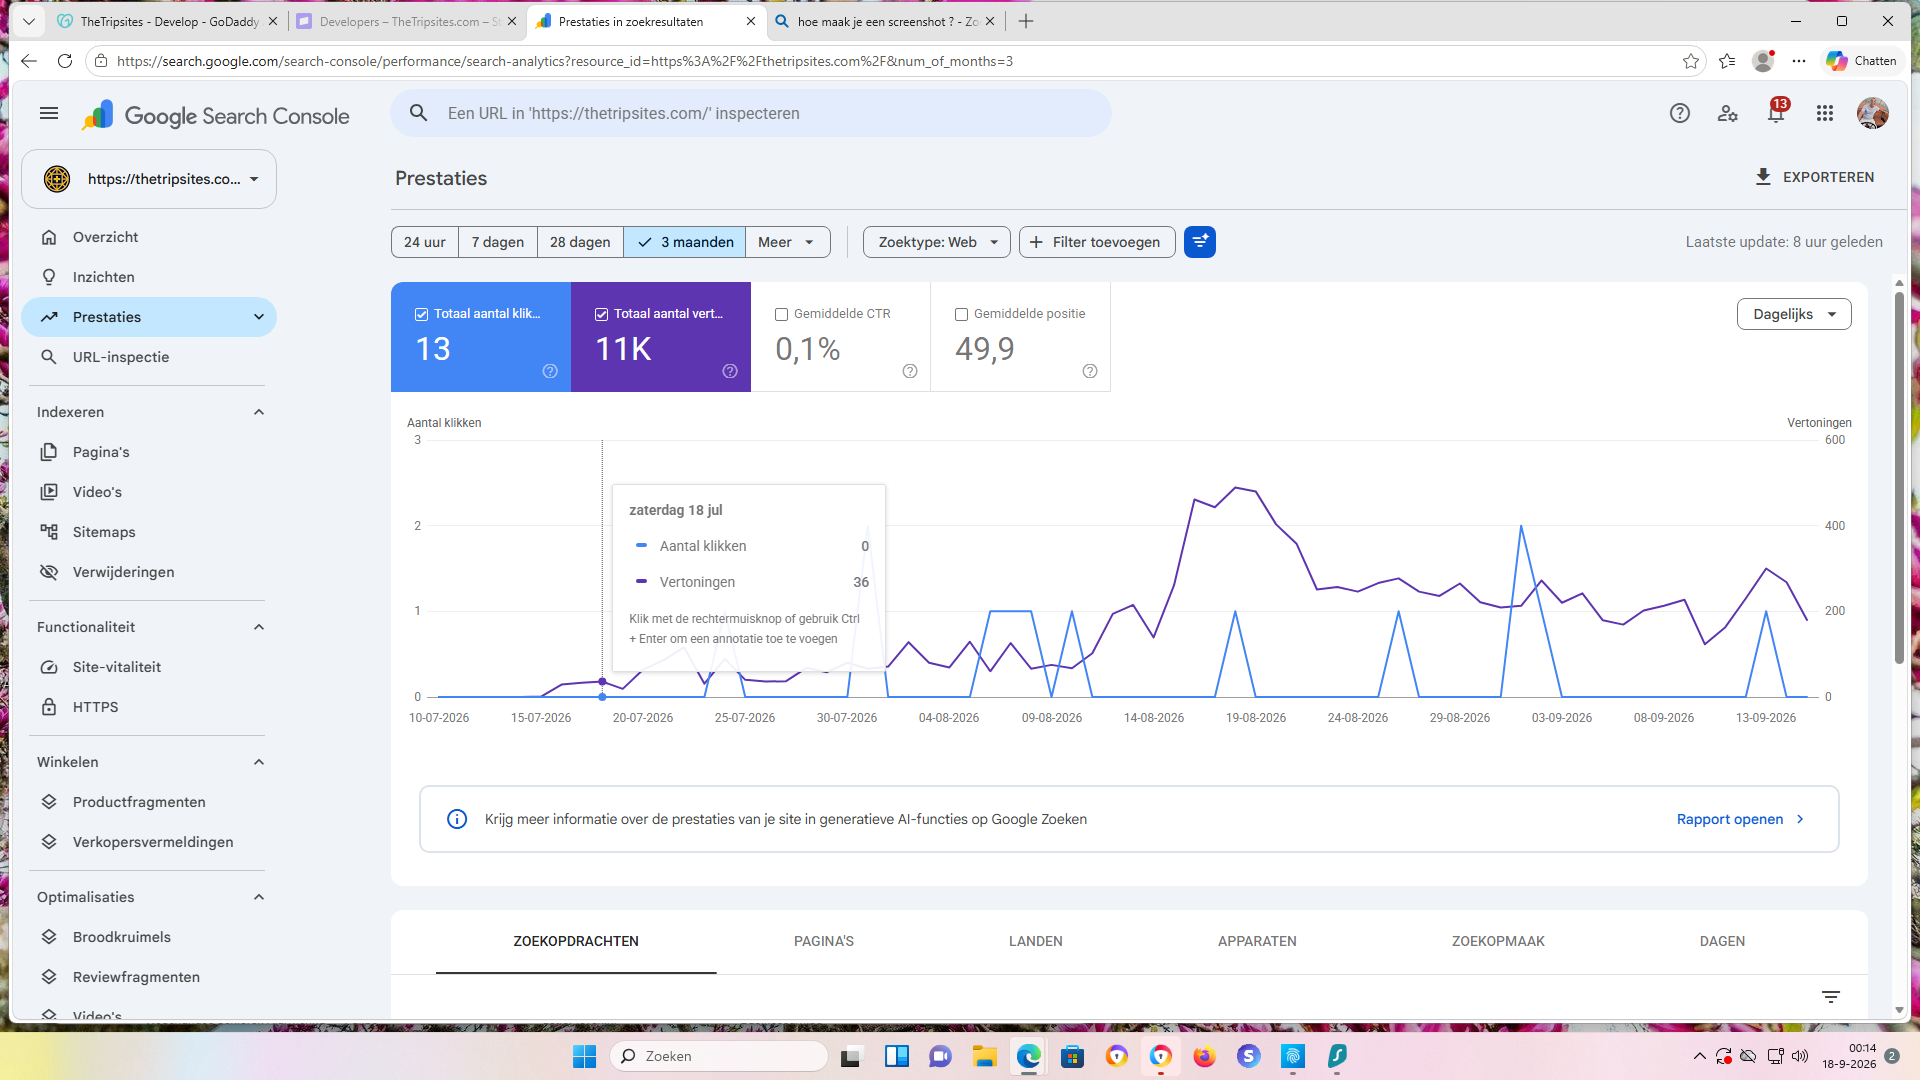Open the Meer date range dropdown
Image resolution: width=1920 pixels, height=1080 pixels.
coord(787,242)
